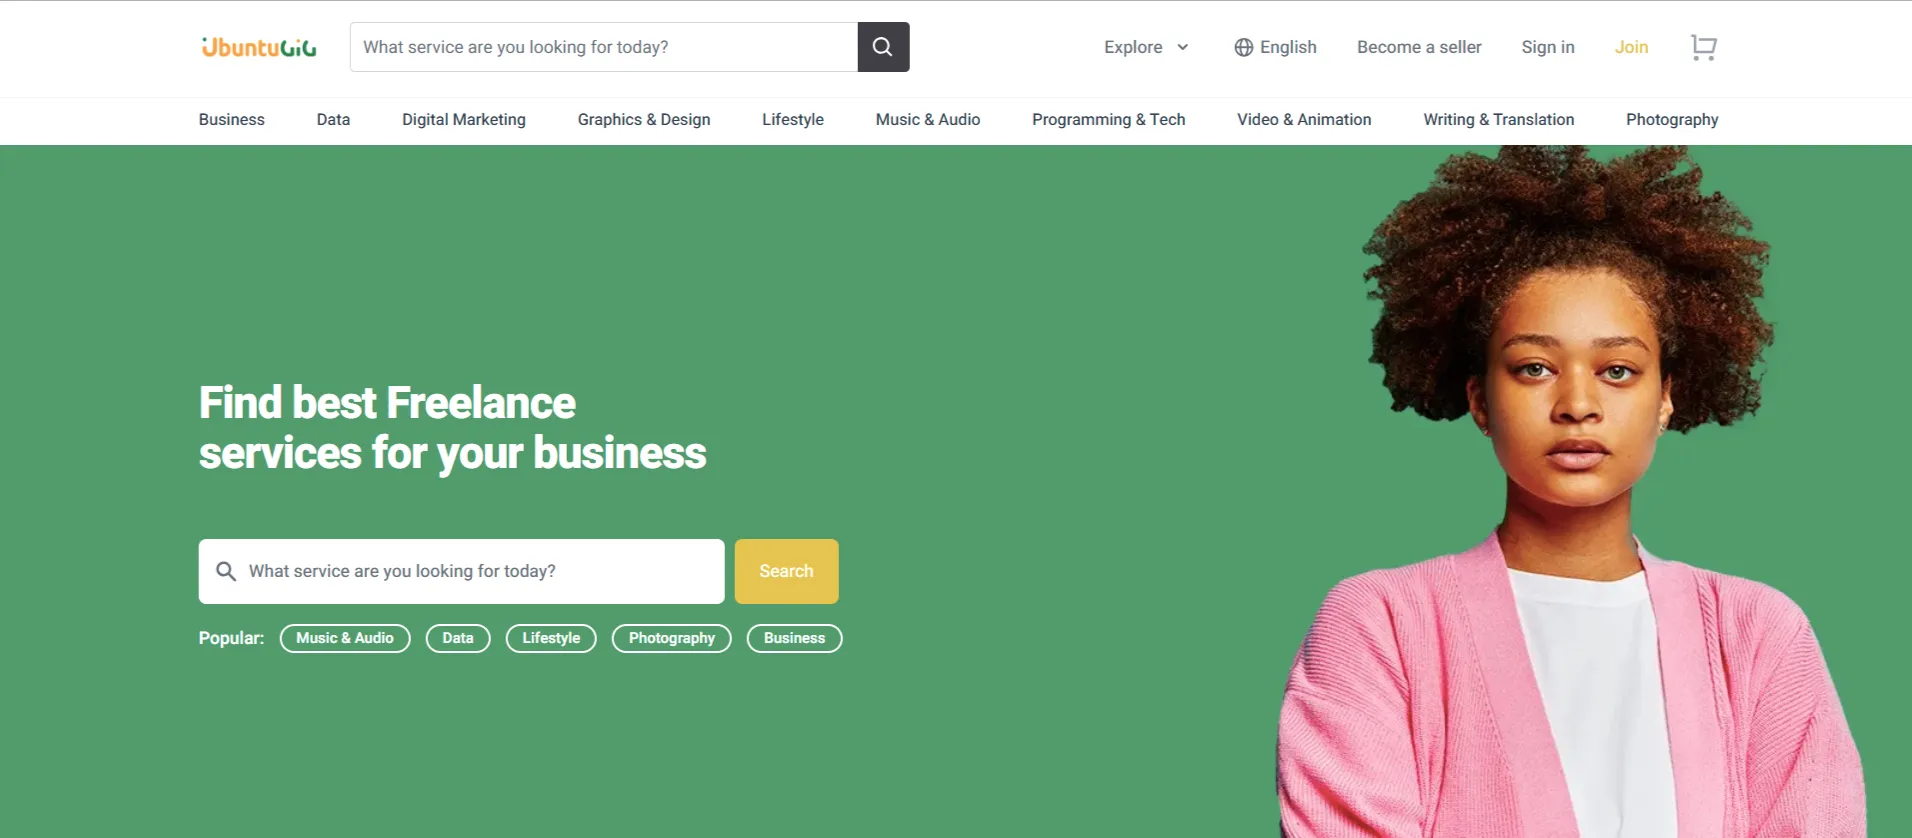Expand the Explore dropdown
The height and width of the screenshot is (838, 1912).
click(x=1146, y=47)
